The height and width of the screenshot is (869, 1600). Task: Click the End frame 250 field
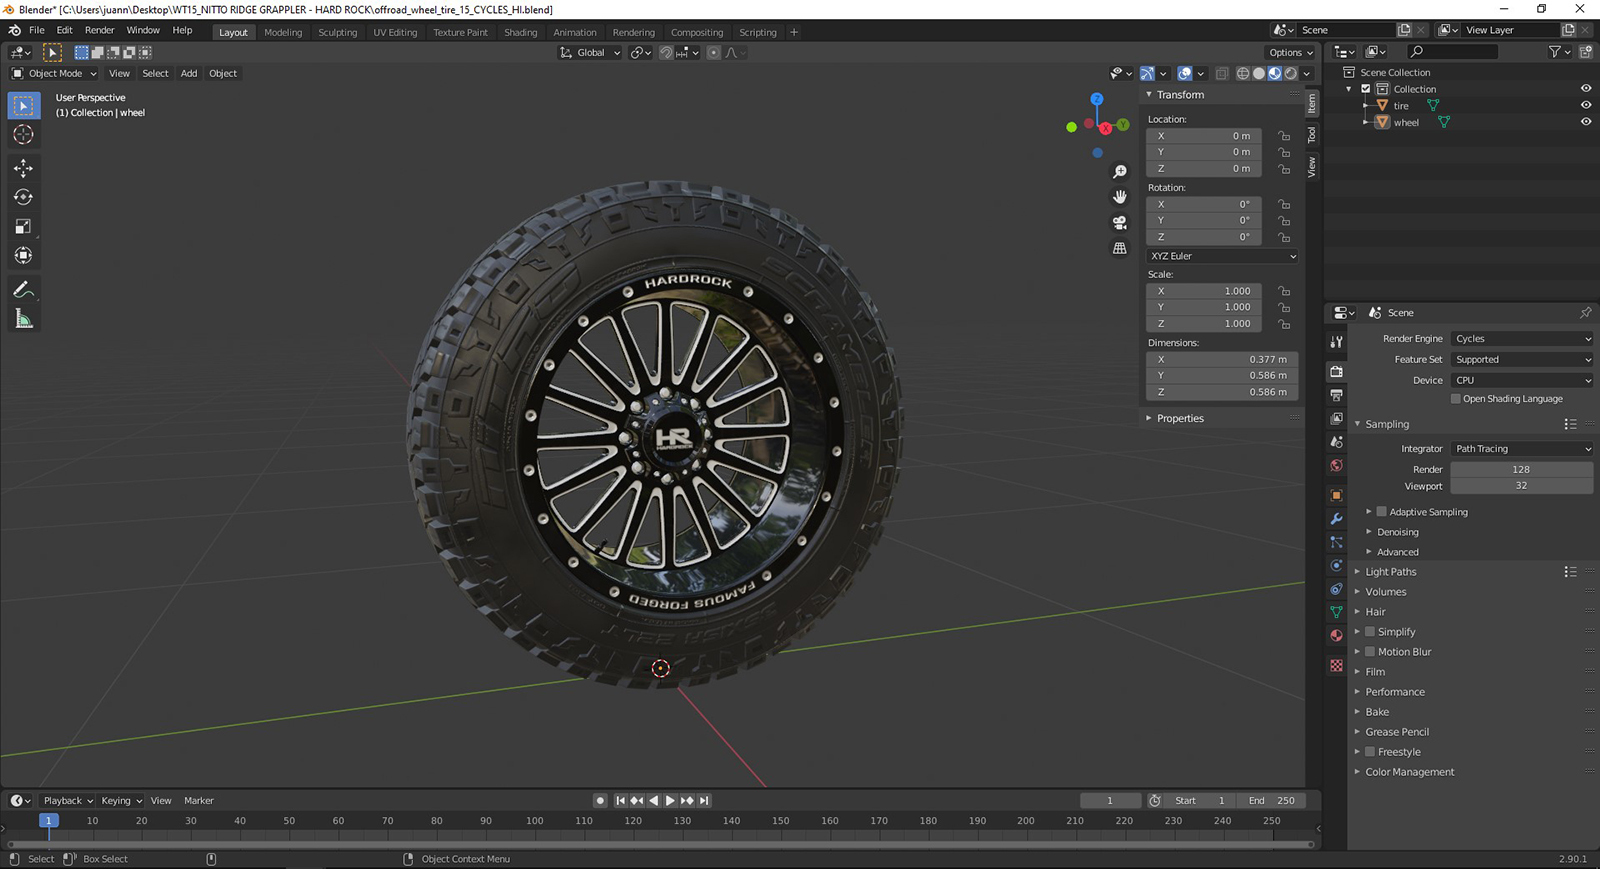(x=1273, y=801)
